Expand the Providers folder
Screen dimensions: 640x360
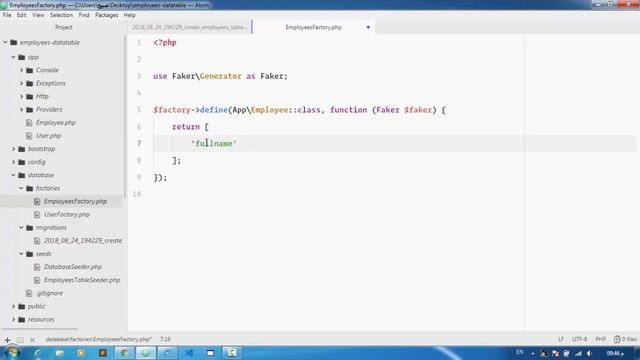(x=22, y=109)
